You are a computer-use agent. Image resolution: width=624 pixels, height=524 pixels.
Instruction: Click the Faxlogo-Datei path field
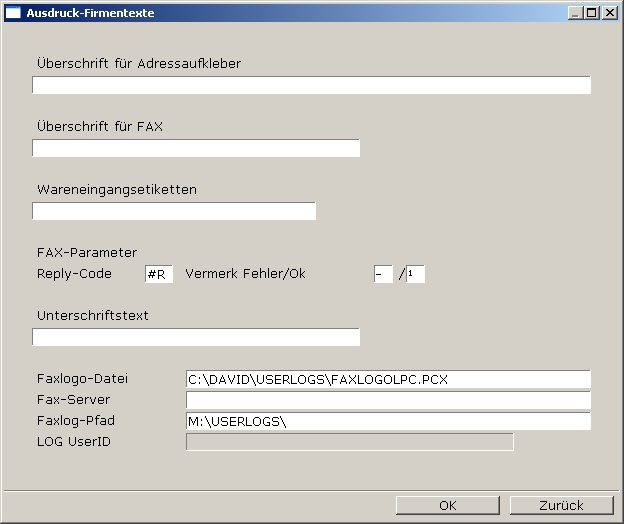tap(388, 379)
